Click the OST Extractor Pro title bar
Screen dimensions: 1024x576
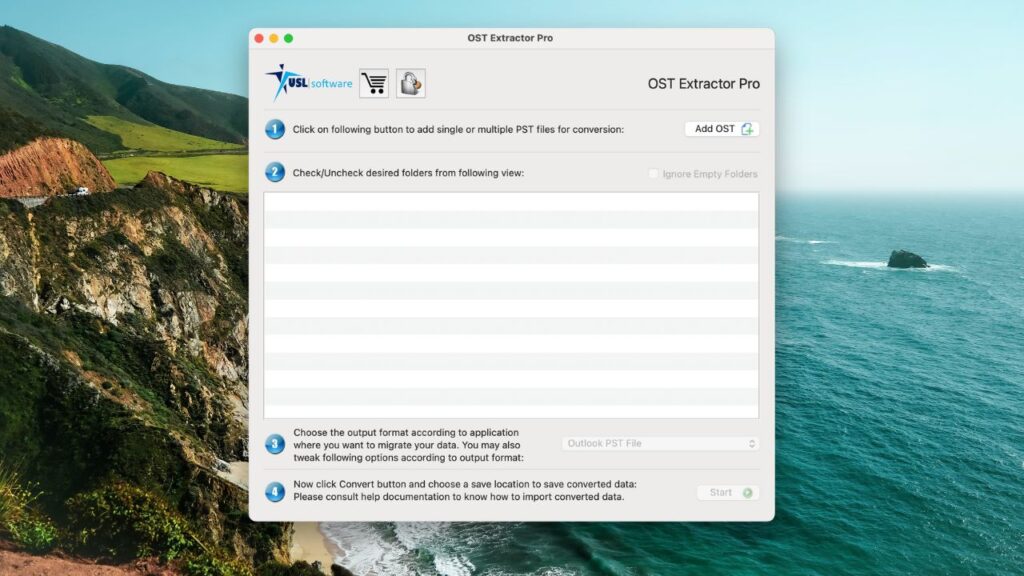512,38
